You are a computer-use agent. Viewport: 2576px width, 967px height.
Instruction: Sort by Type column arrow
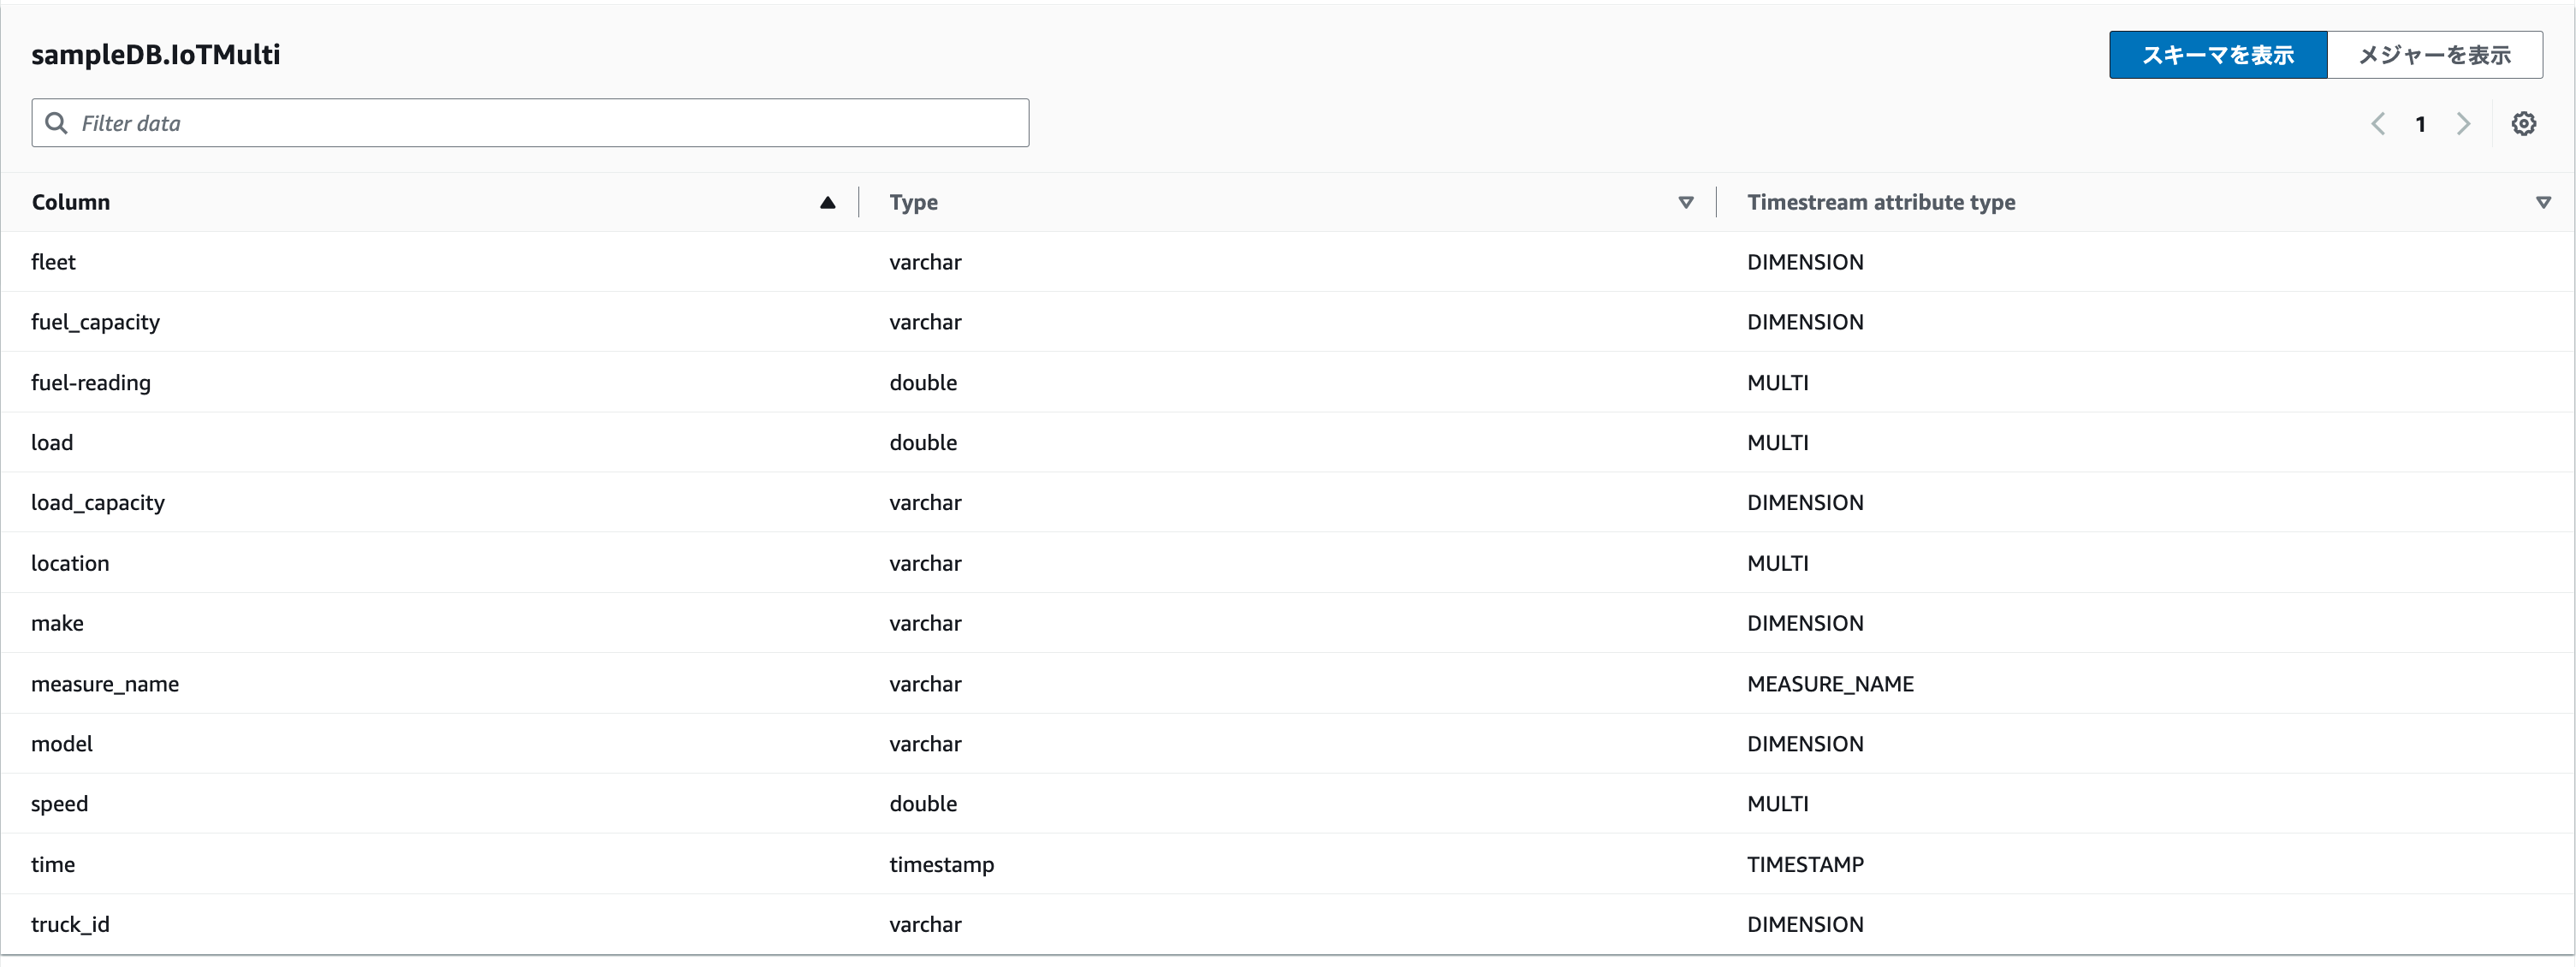tap(1685, 202)
